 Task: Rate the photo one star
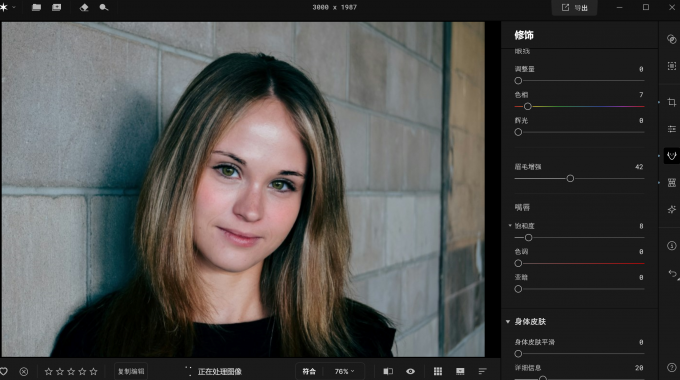(x=49, y=371)
